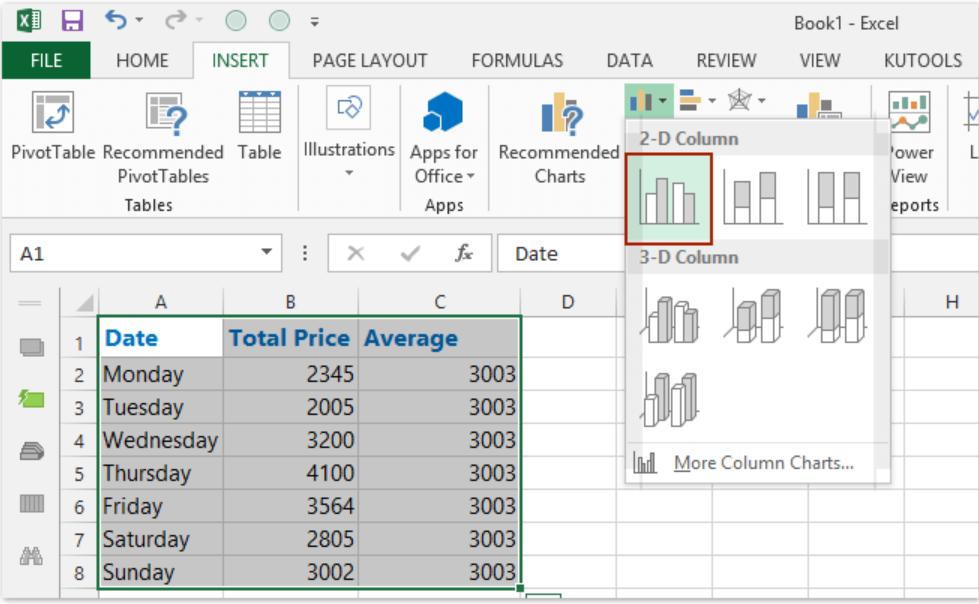Click Recommended Charts

556,136
